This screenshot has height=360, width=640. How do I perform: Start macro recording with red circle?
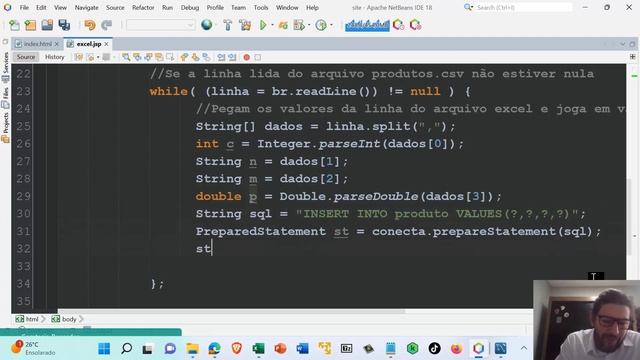247,57
